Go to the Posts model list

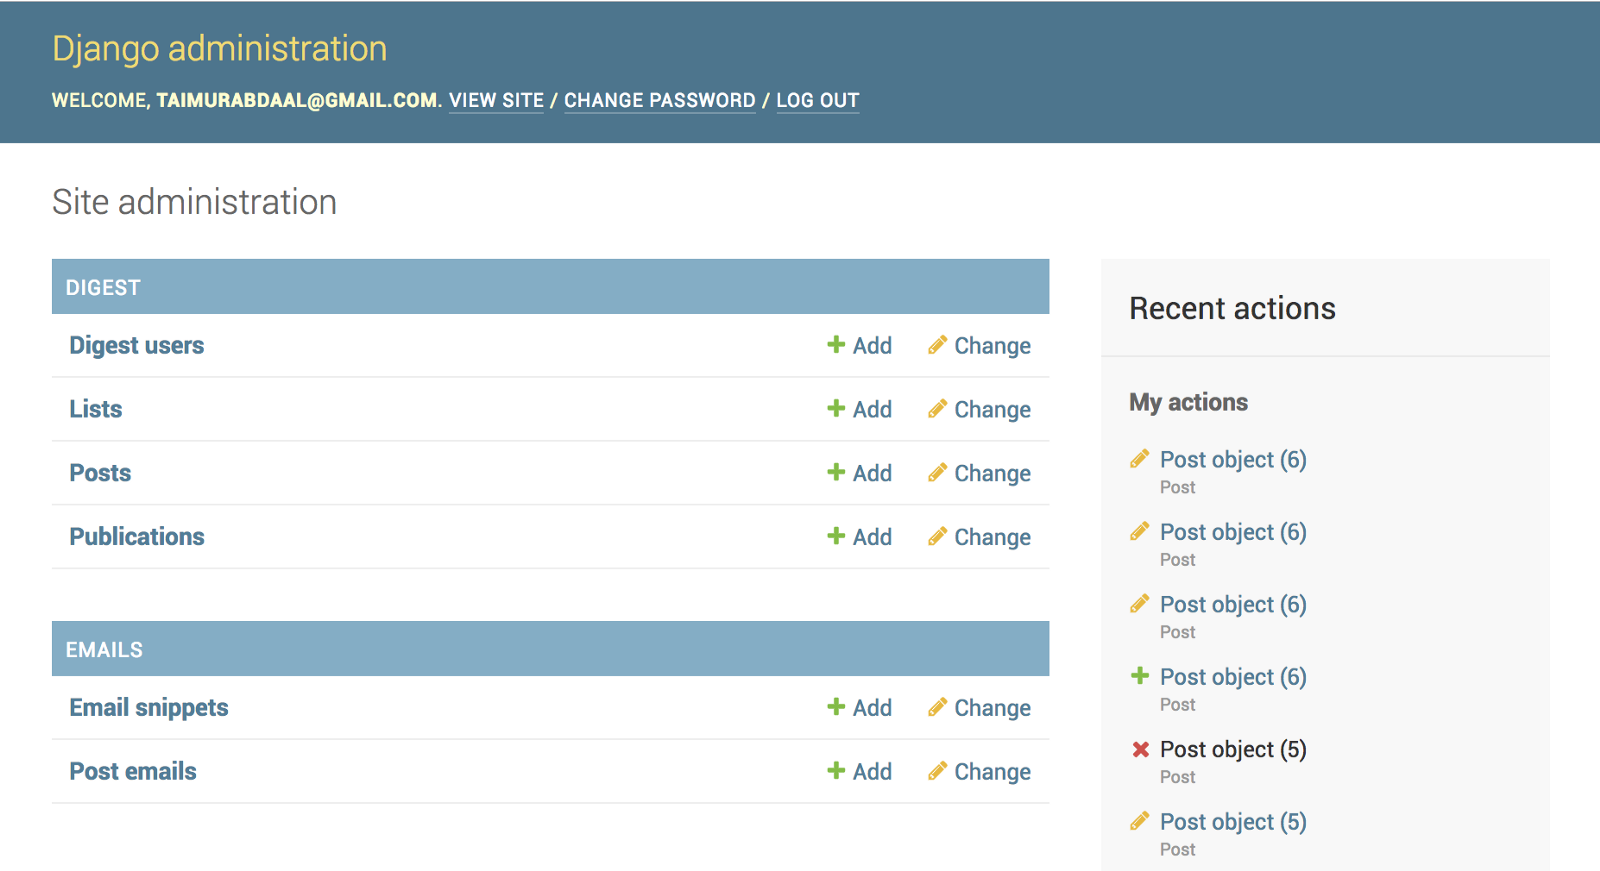coord(100,473)
